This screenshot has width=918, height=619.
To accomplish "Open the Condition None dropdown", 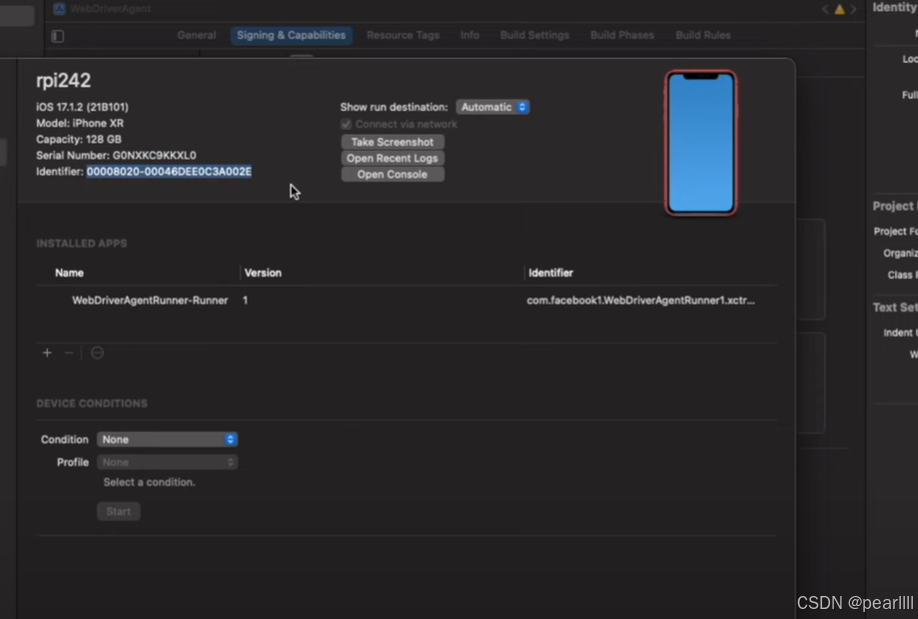I will point(167,439).
